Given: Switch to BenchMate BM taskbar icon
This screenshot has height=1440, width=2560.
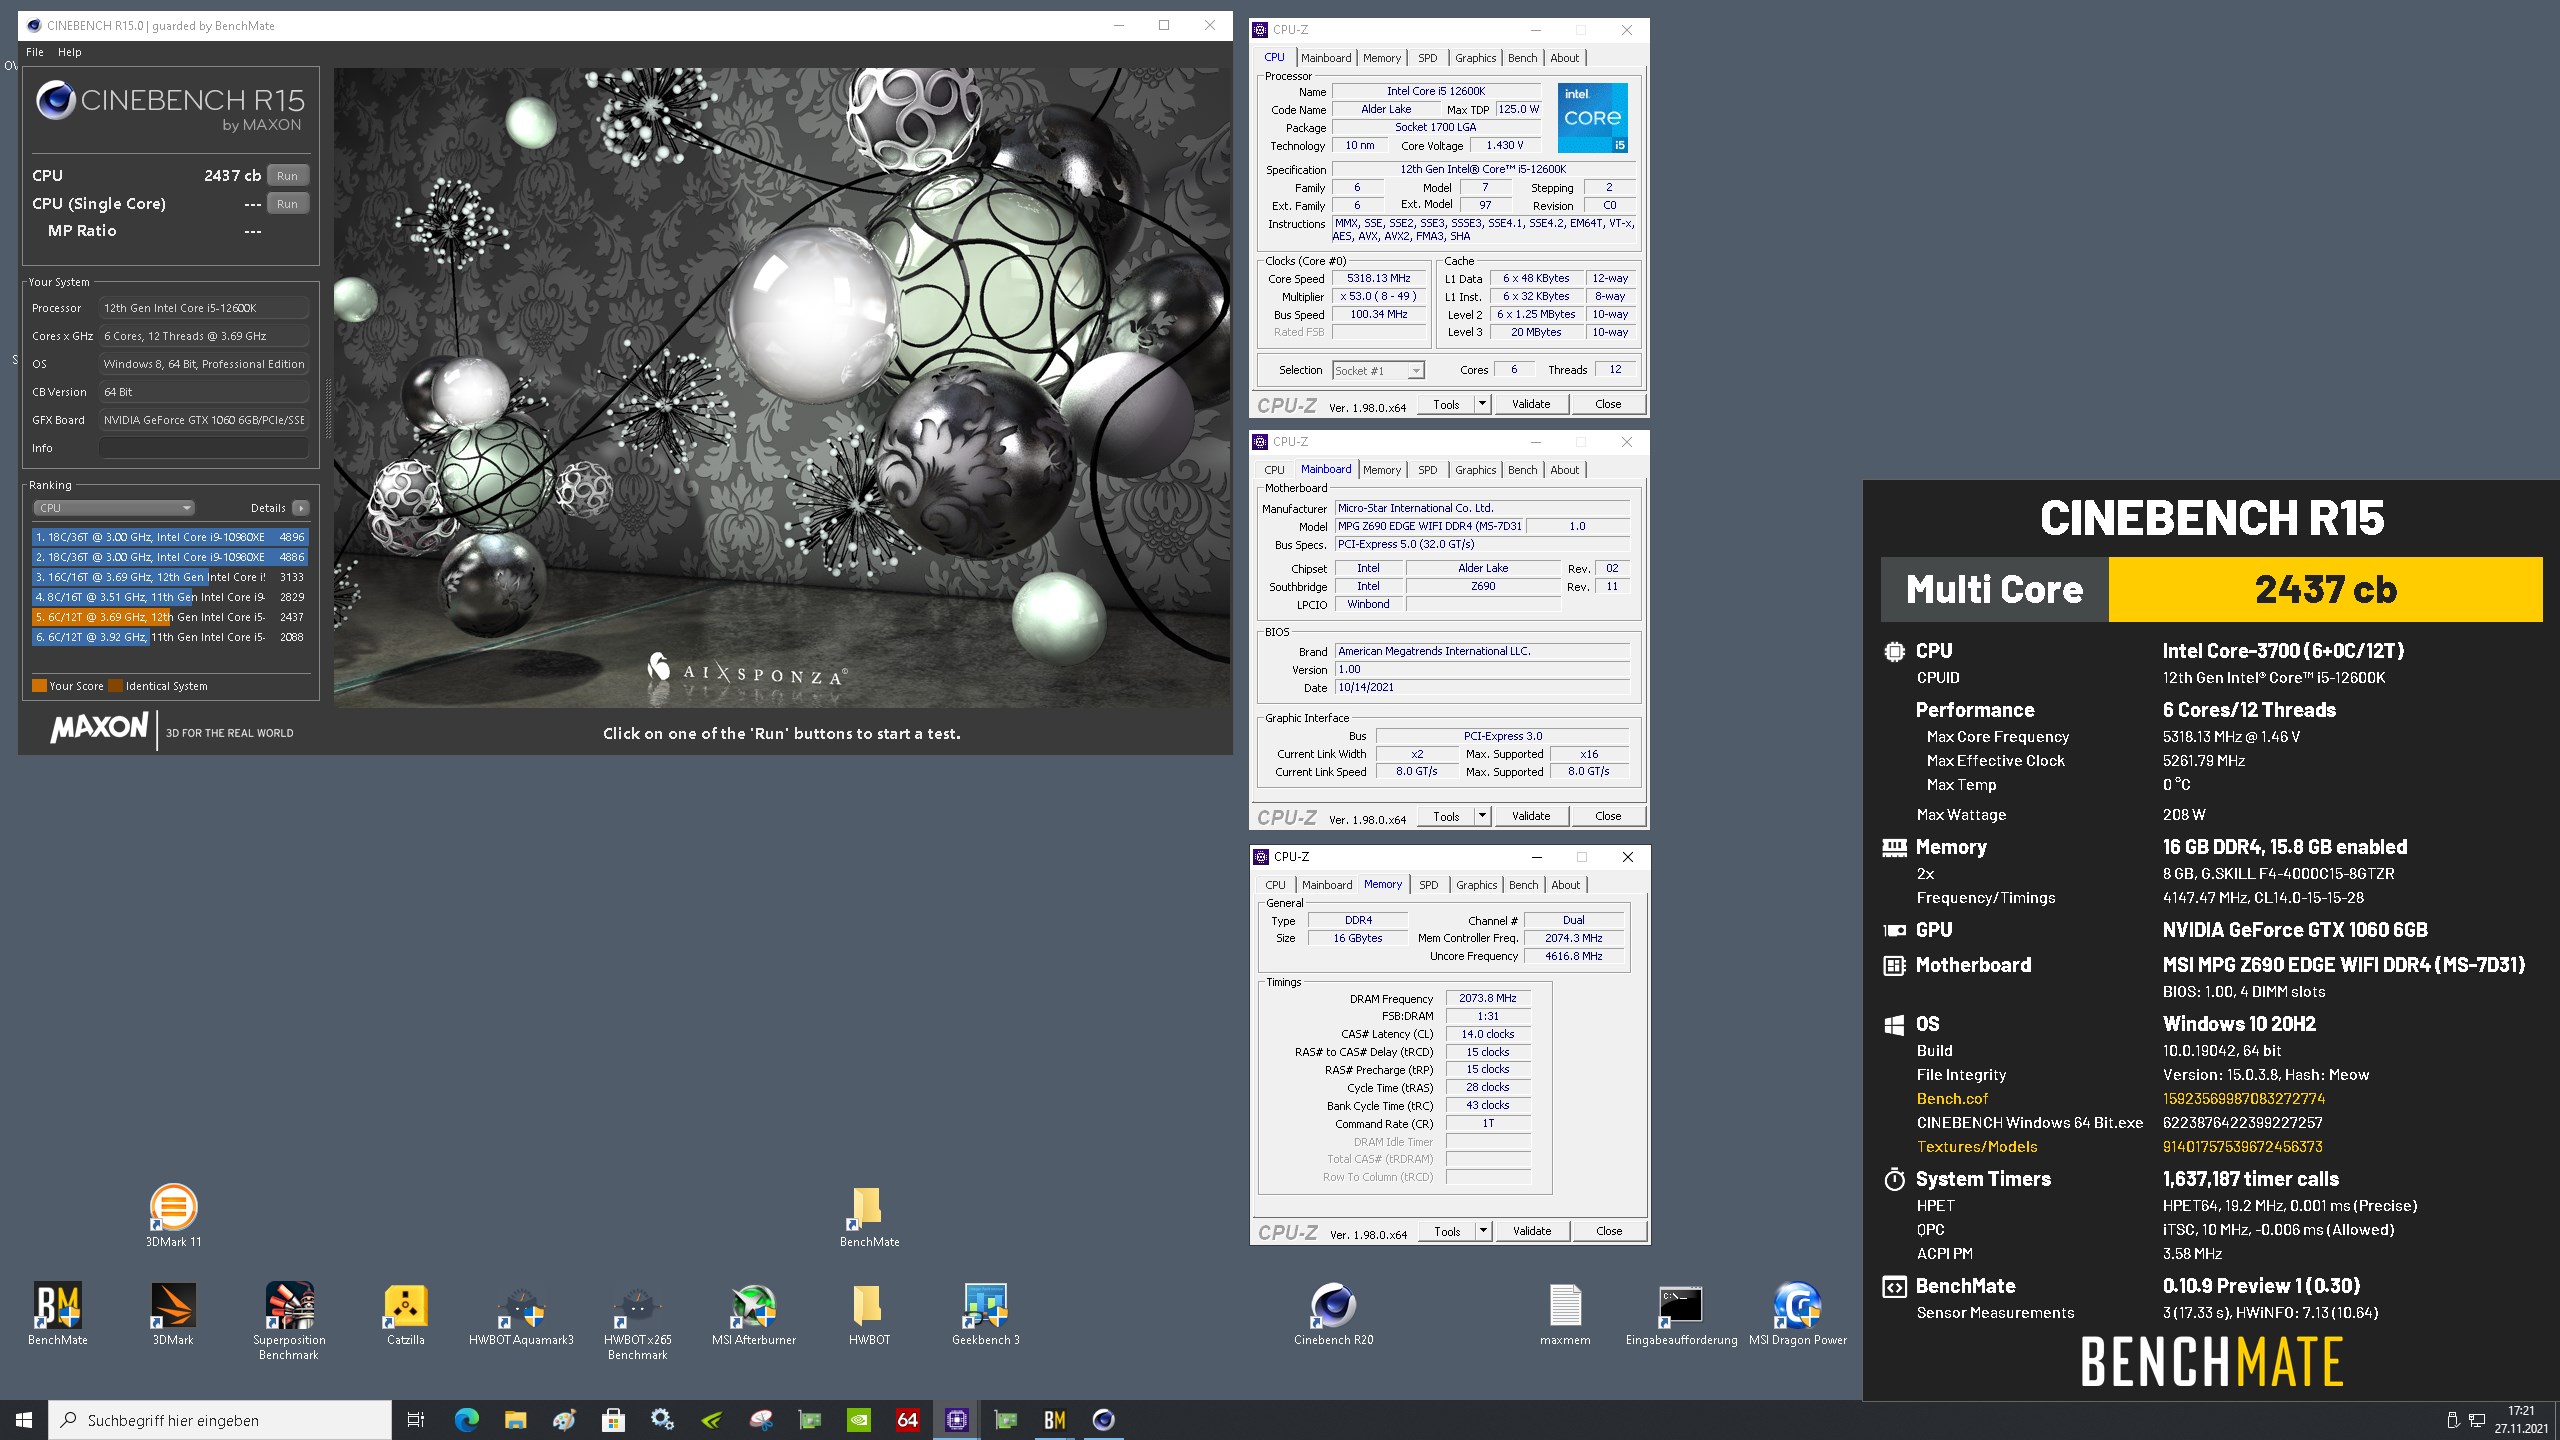Looking at the screenshot, I should click(1054, 1419).
